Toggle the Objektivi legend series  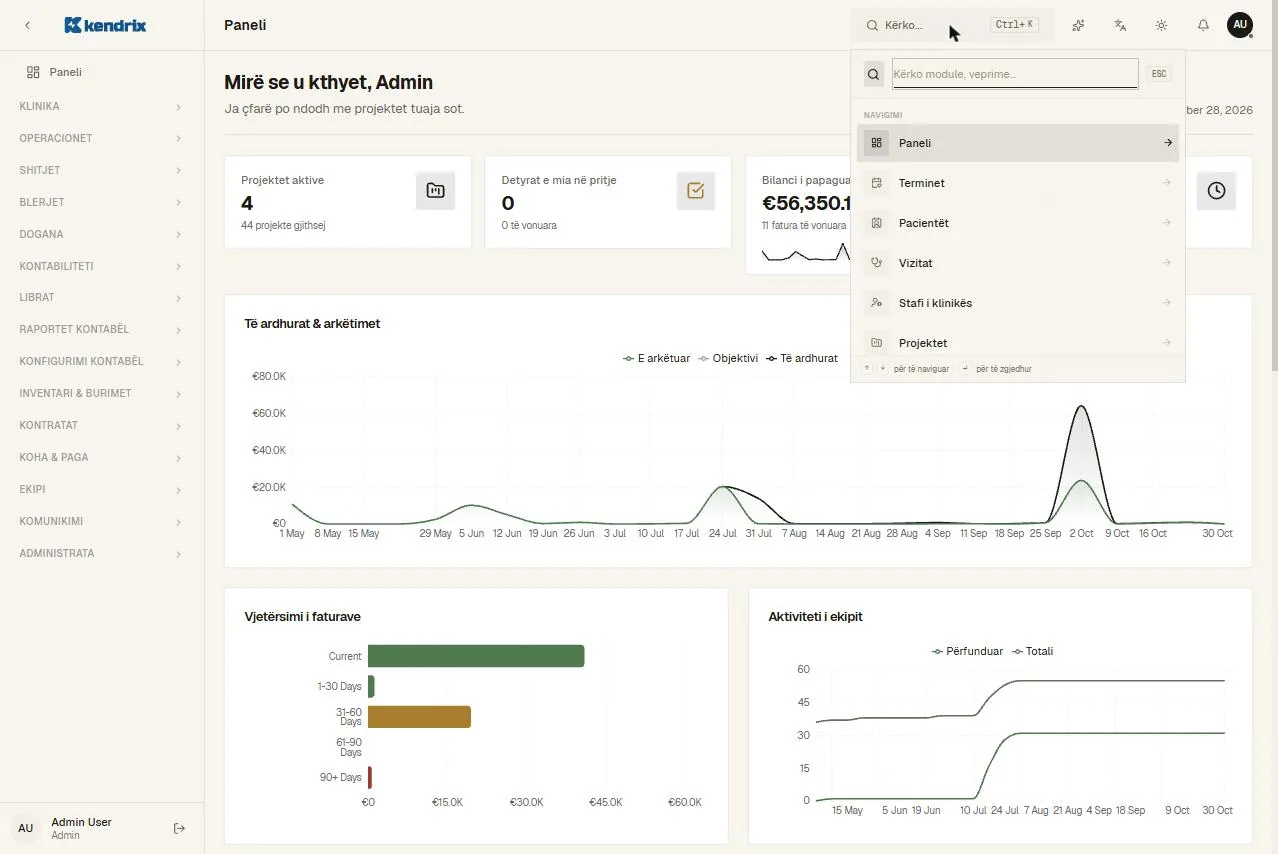coord(728,358)
